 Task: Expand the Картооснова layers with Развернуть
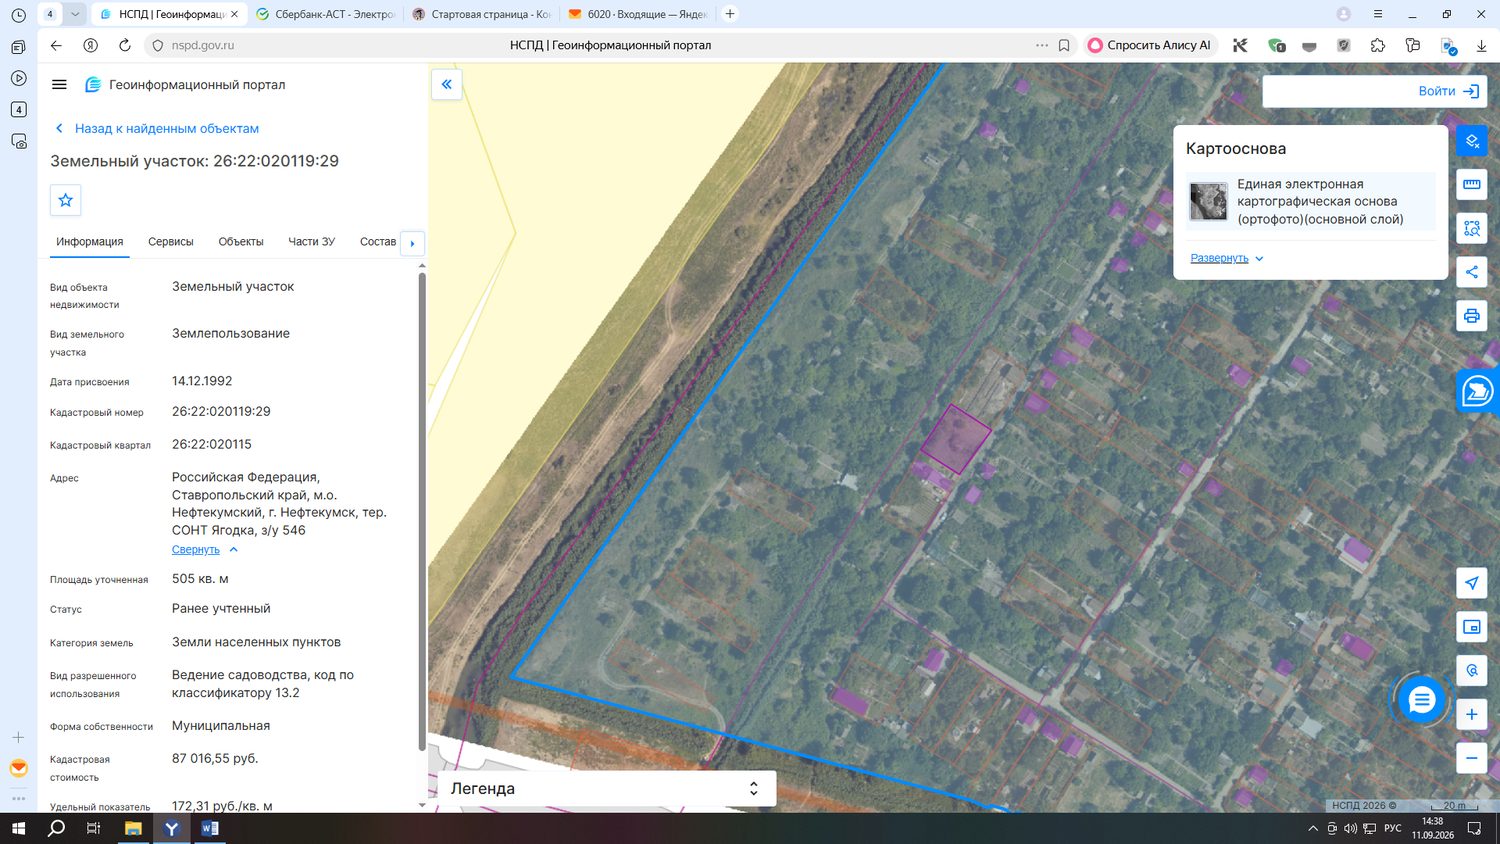point(1227,258)
